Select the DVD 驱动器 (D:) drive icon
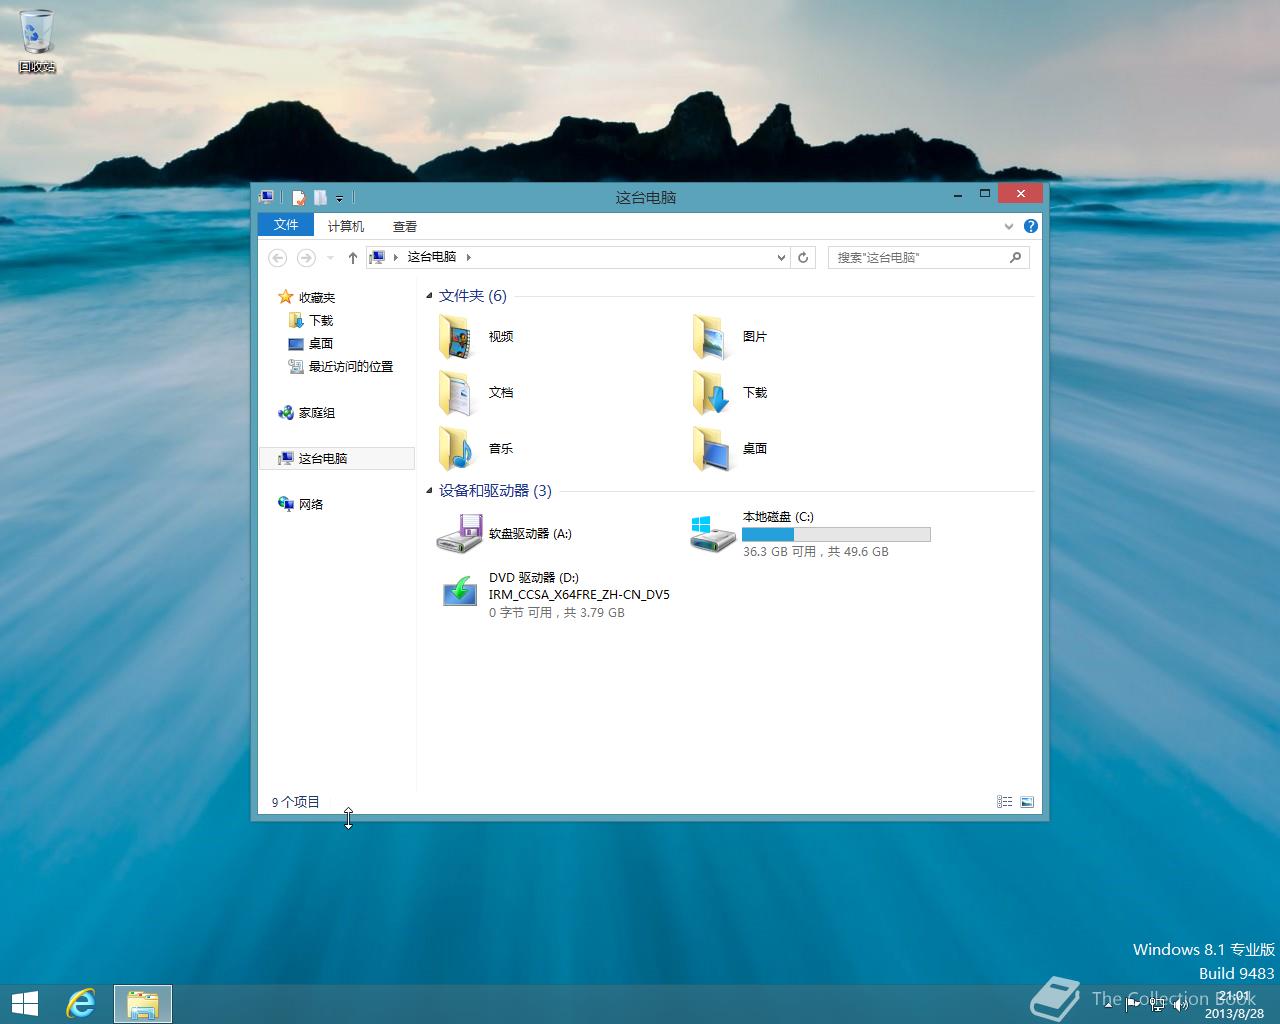Image resolution: width=1280 pixels, height=1024 pixels. pos(460,592)
